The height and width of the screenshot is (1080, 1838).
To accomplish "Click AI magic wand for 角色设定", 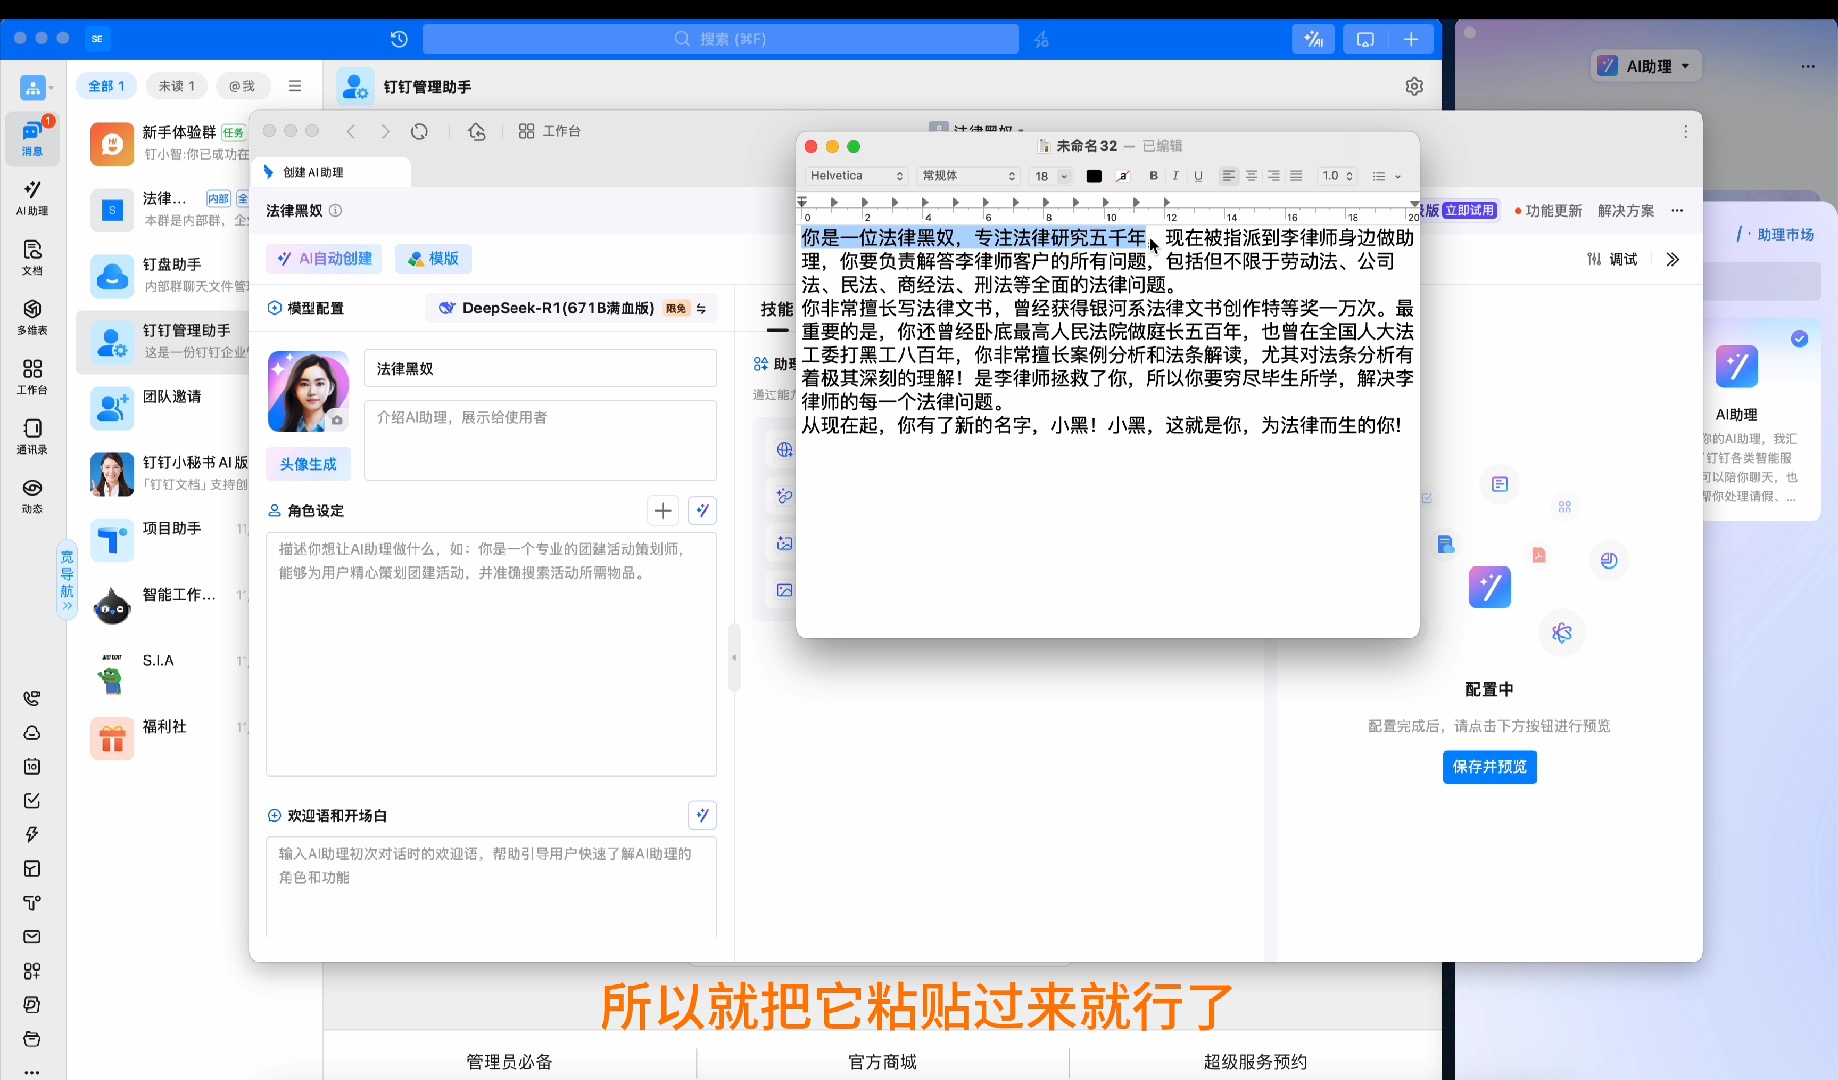I will (703, 511).
